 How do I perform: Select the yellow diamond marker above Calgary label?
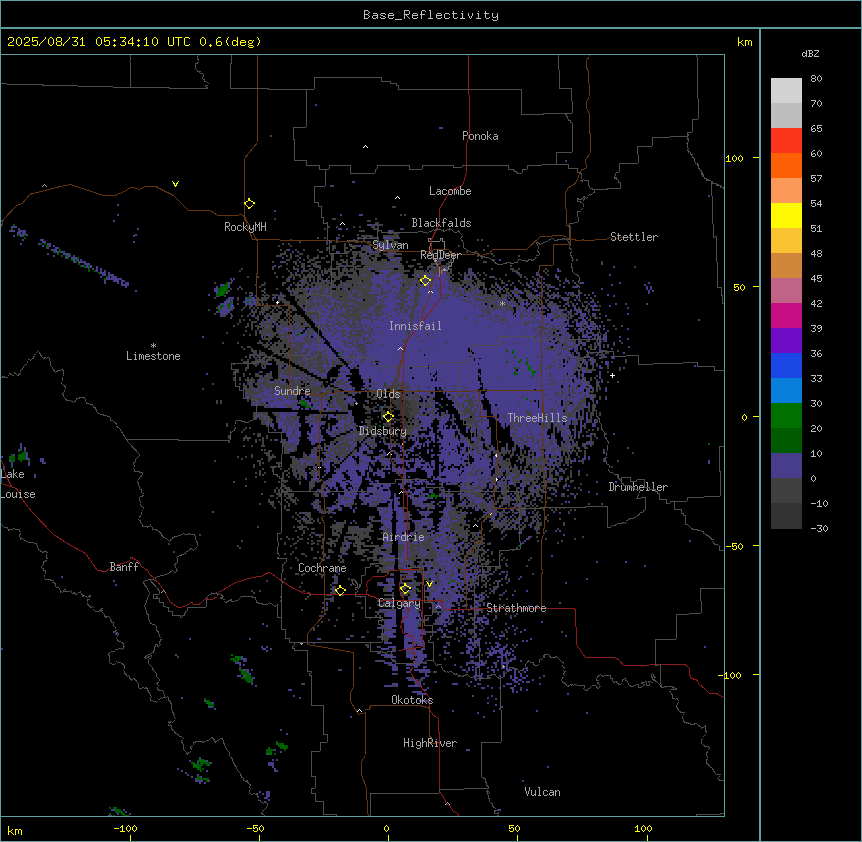click(x=405, y=589)
